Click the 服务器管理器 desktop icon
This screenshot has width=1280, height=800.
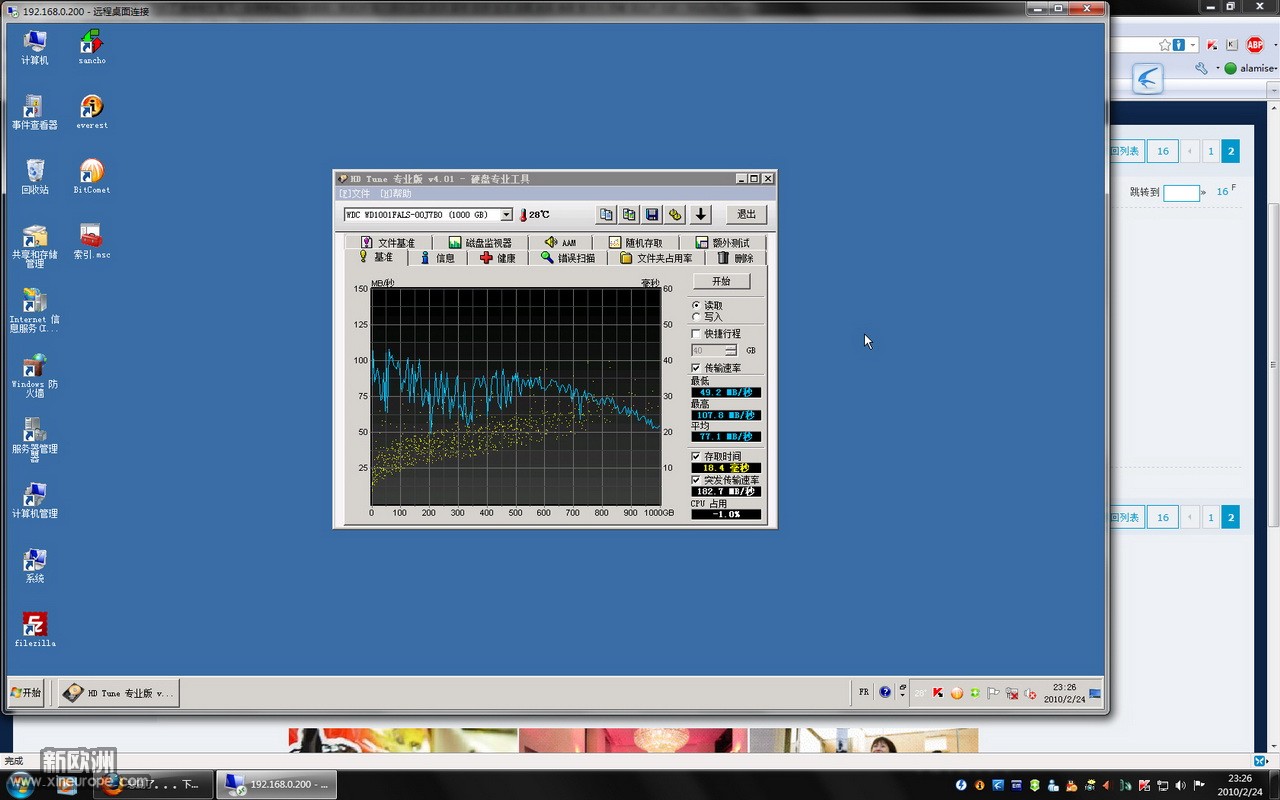click(35, 440)
